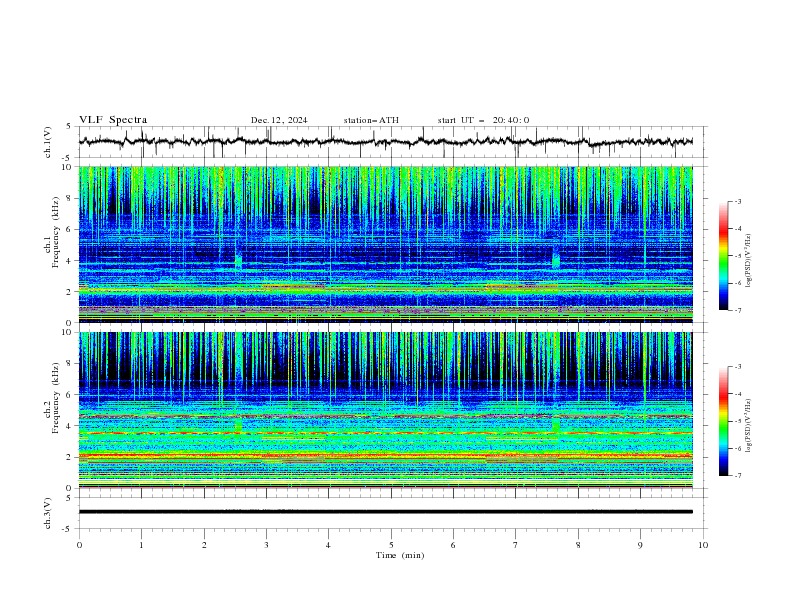Click time axis tick label "6"

(453, 545)
